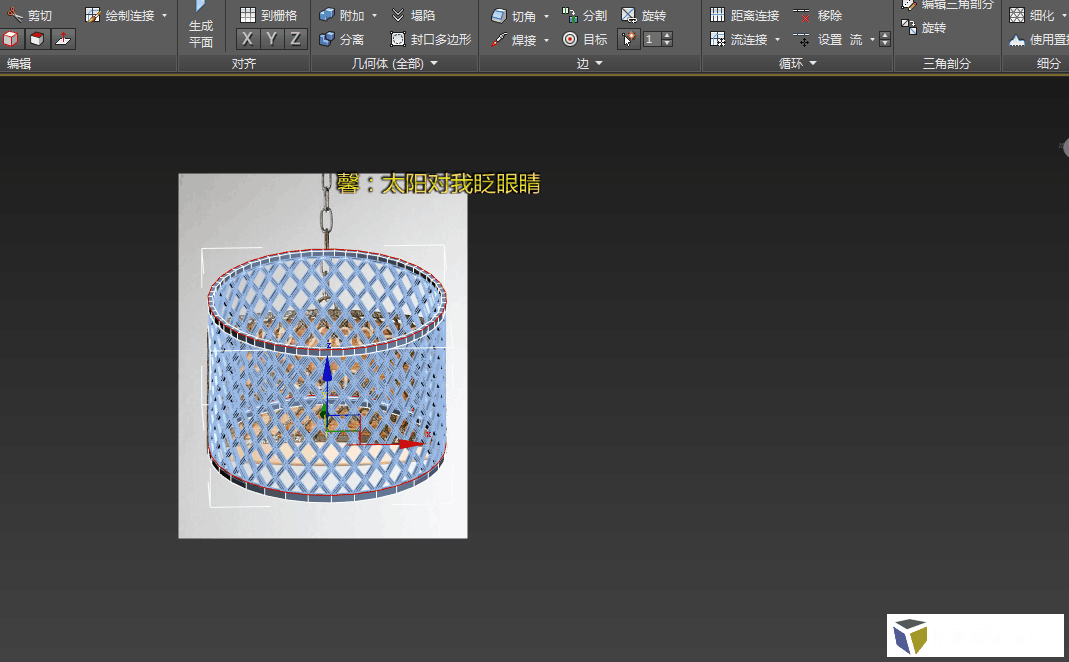Toggle the Z axis align button
This screenshot has height=662, width=1069.
[x=295, y=39]
